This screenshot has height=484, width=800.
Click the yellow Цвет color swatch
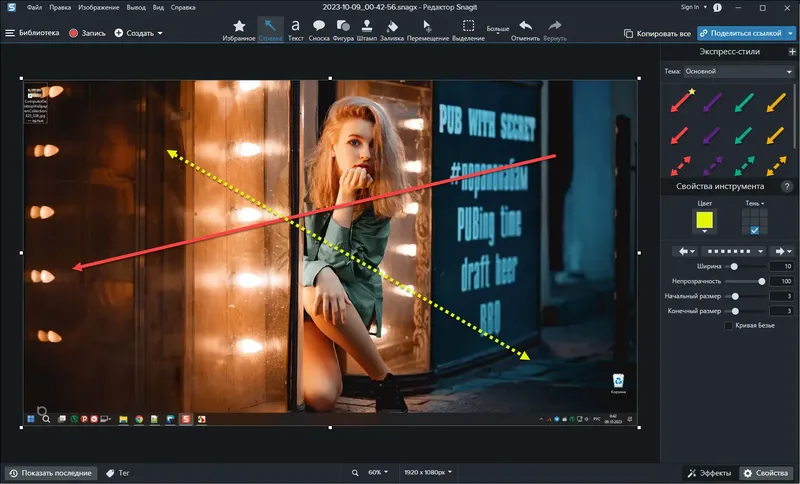(x=704, y=220)
